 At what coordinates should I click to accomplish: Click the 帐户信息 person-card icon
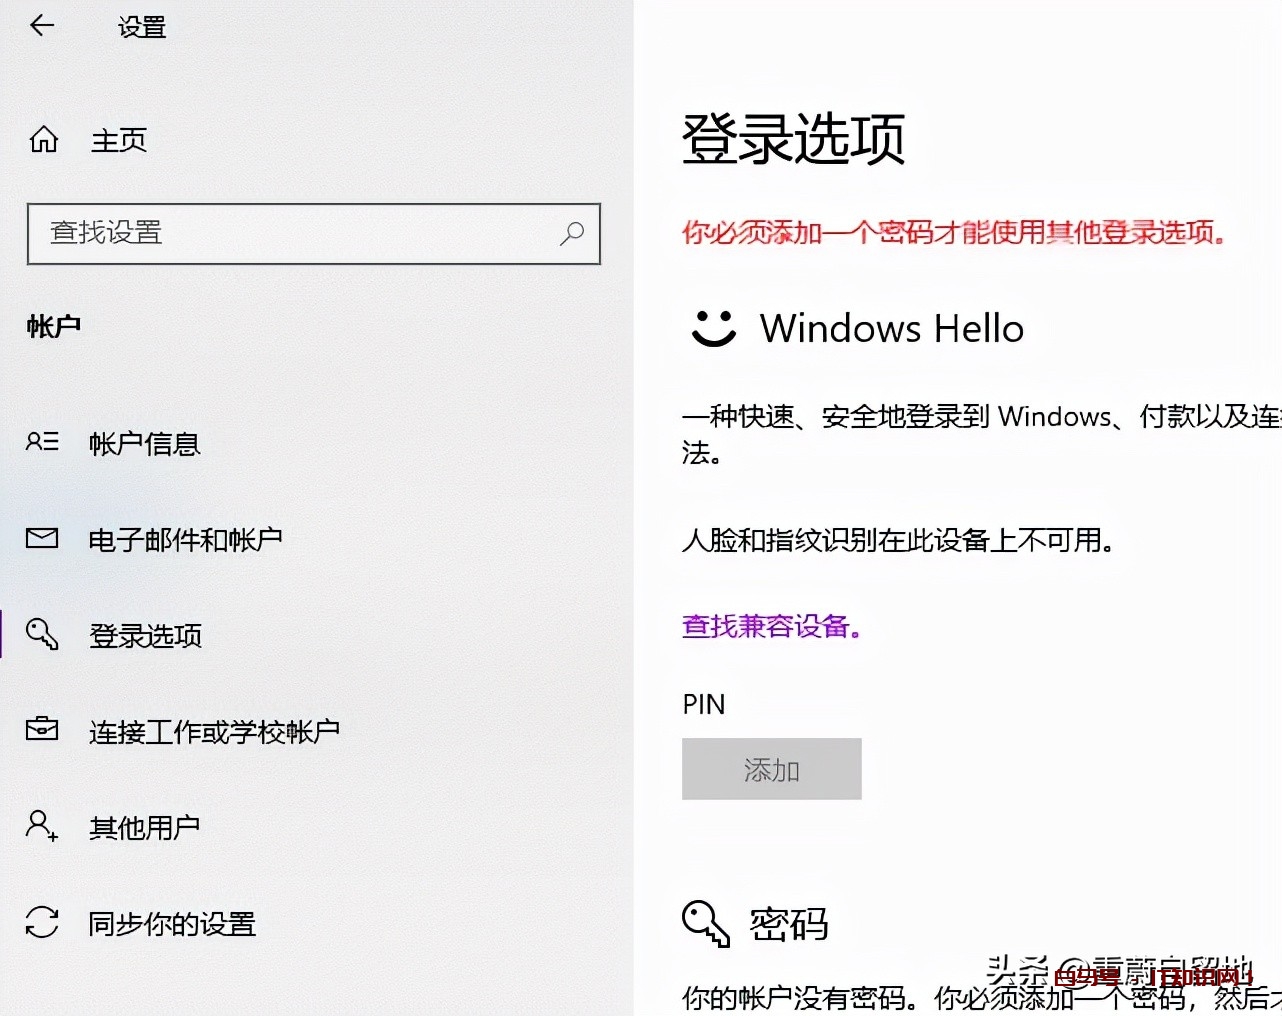click(42, 442)
